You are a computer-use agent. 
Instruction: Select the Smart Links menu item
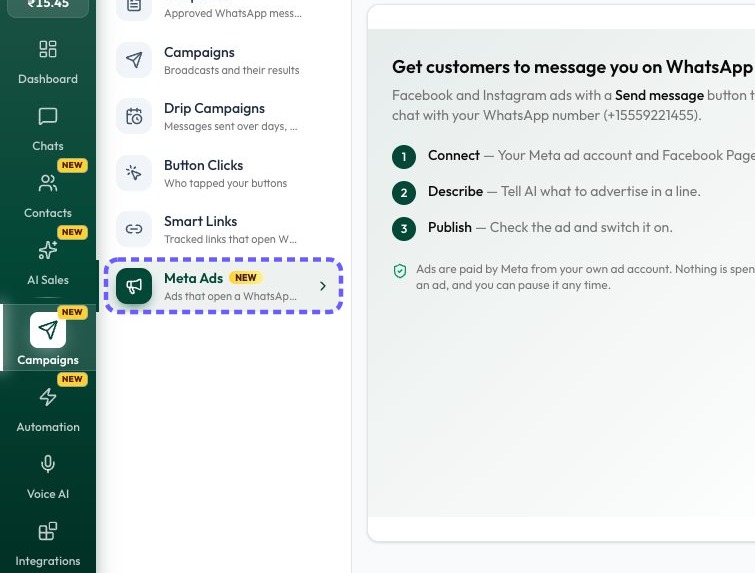coord(224,229)
